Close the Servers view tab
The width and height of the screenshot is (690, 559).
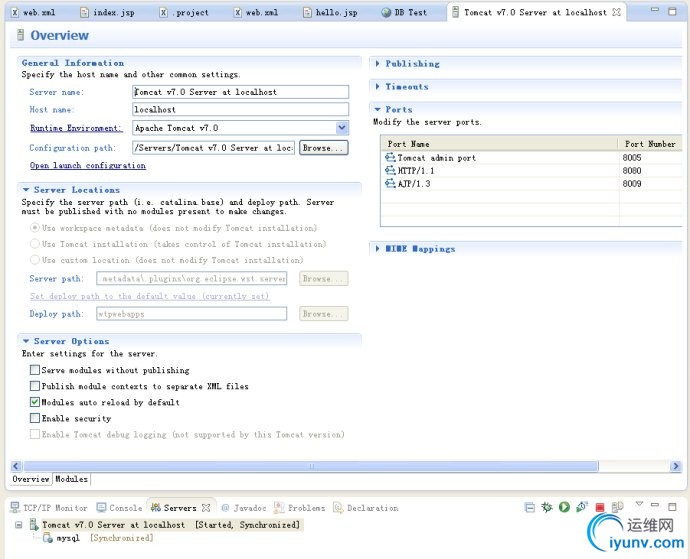point(206,508)
